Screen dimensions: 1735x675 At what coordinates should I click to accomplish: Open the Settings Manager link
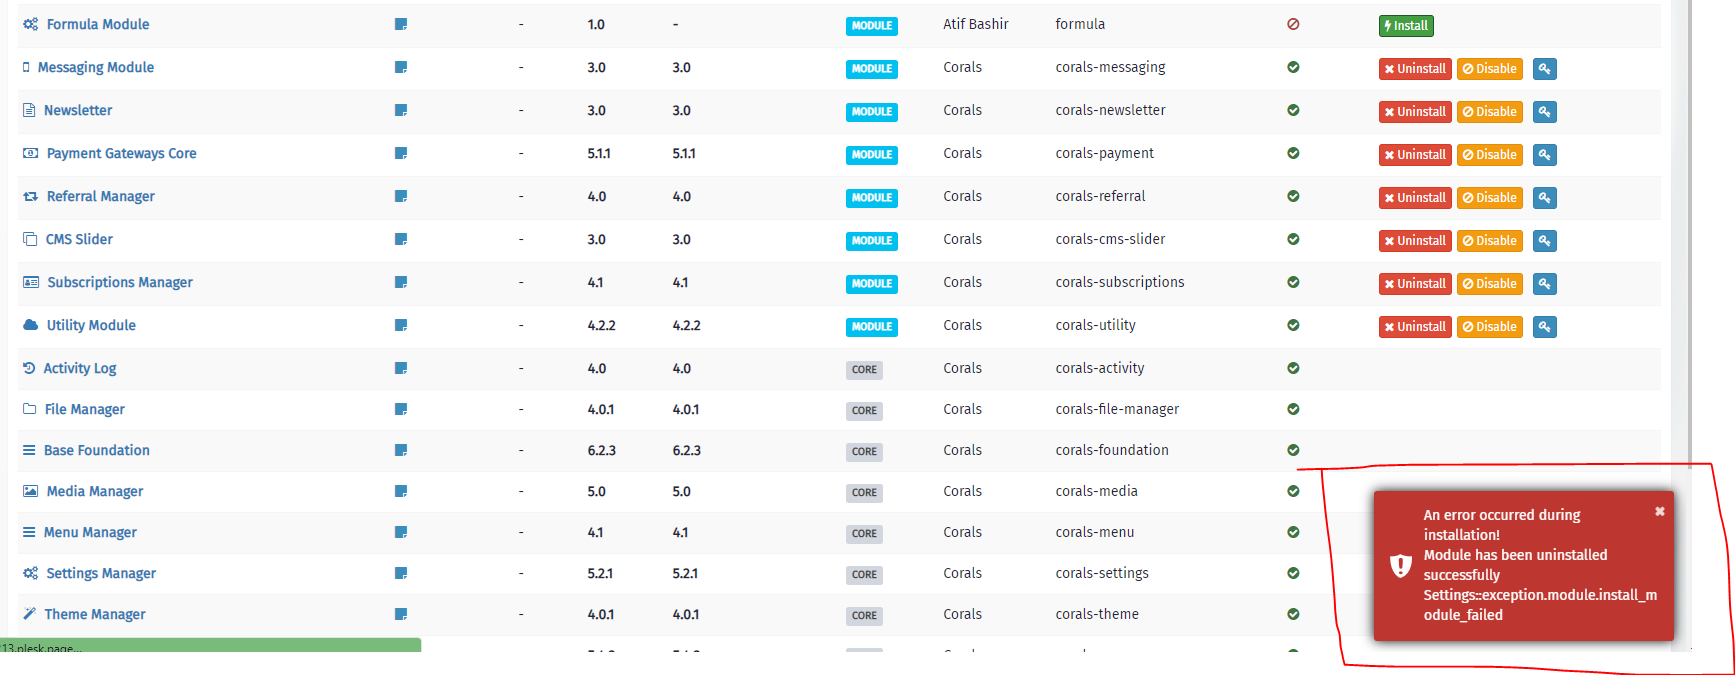[101, 573]
